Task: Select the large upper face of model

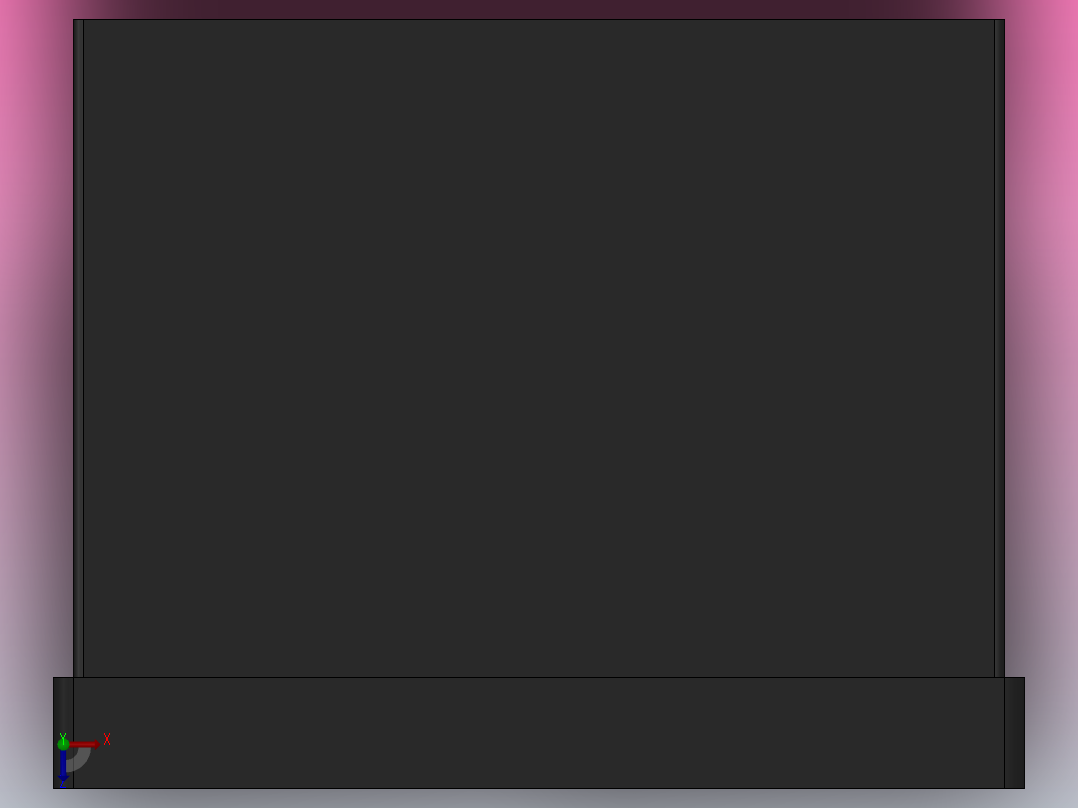Action: (539, 348)
